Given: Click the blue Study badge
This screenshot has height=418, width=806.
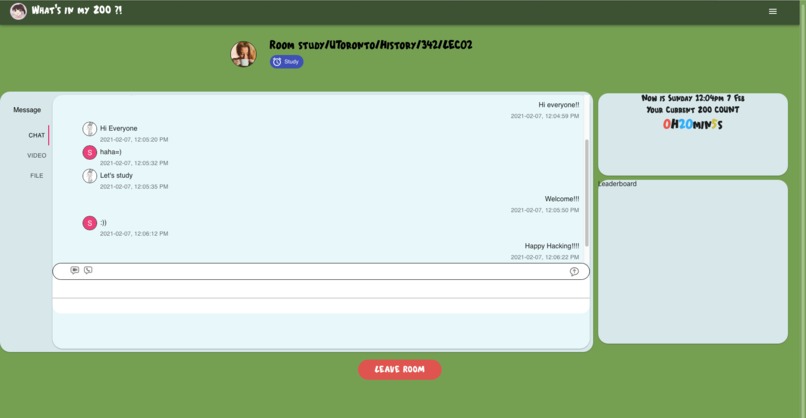Looking at the screenshot, I should point(286,62).
